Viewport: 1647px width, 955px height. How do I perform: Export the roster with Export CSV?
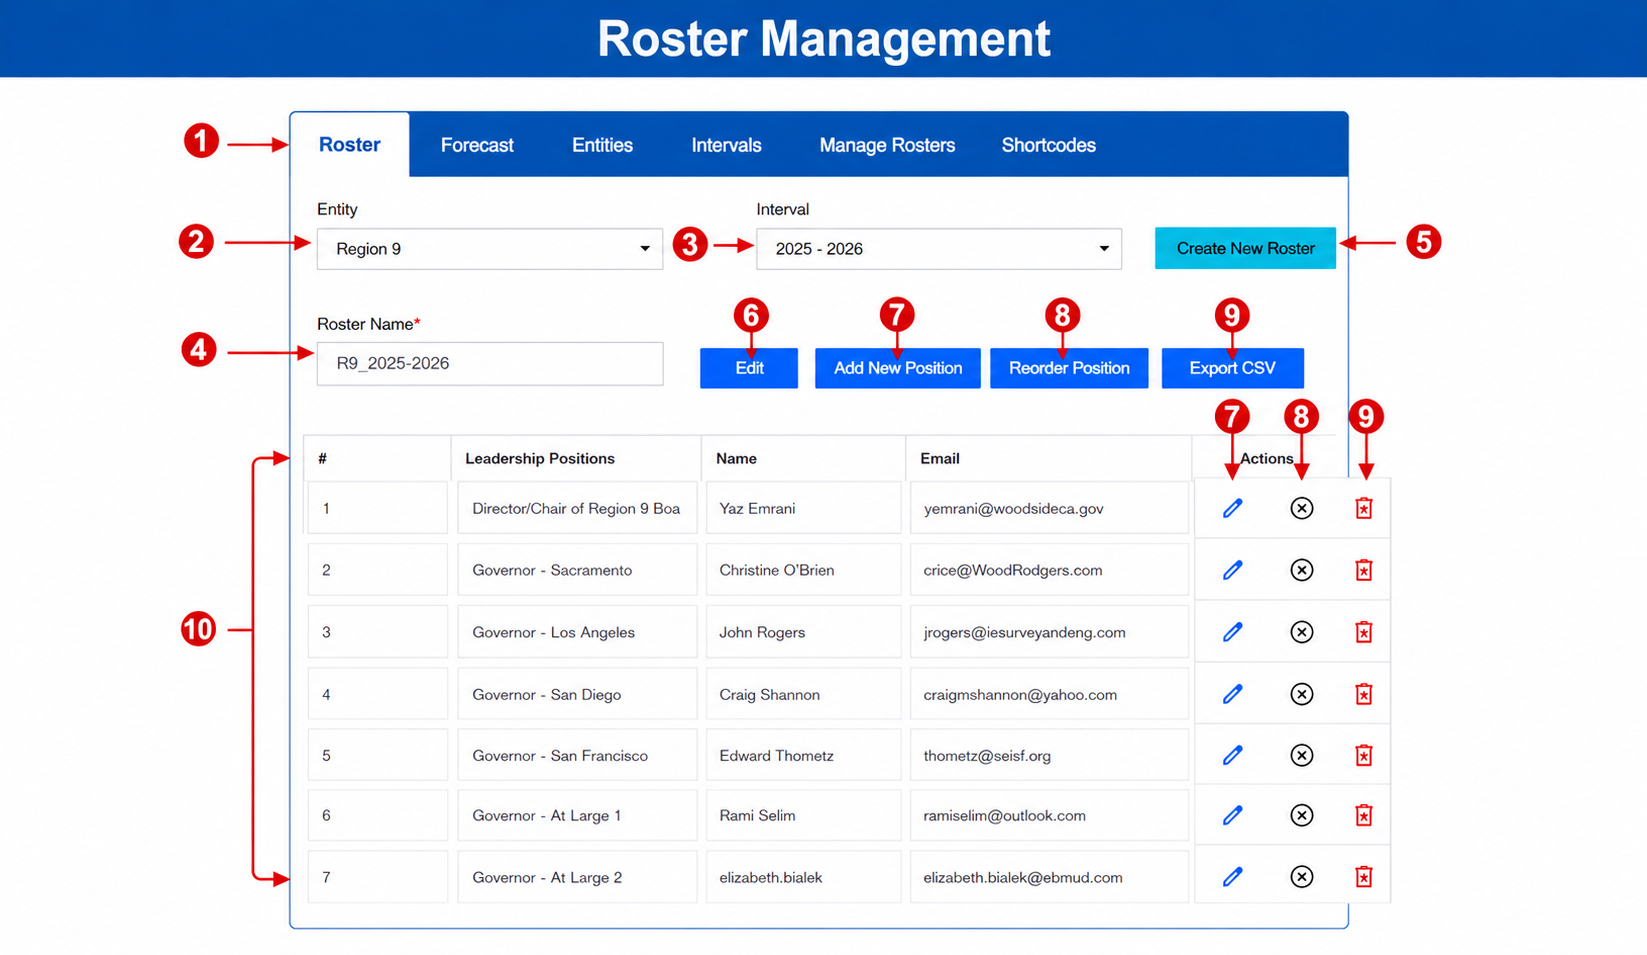point(1233,368)
